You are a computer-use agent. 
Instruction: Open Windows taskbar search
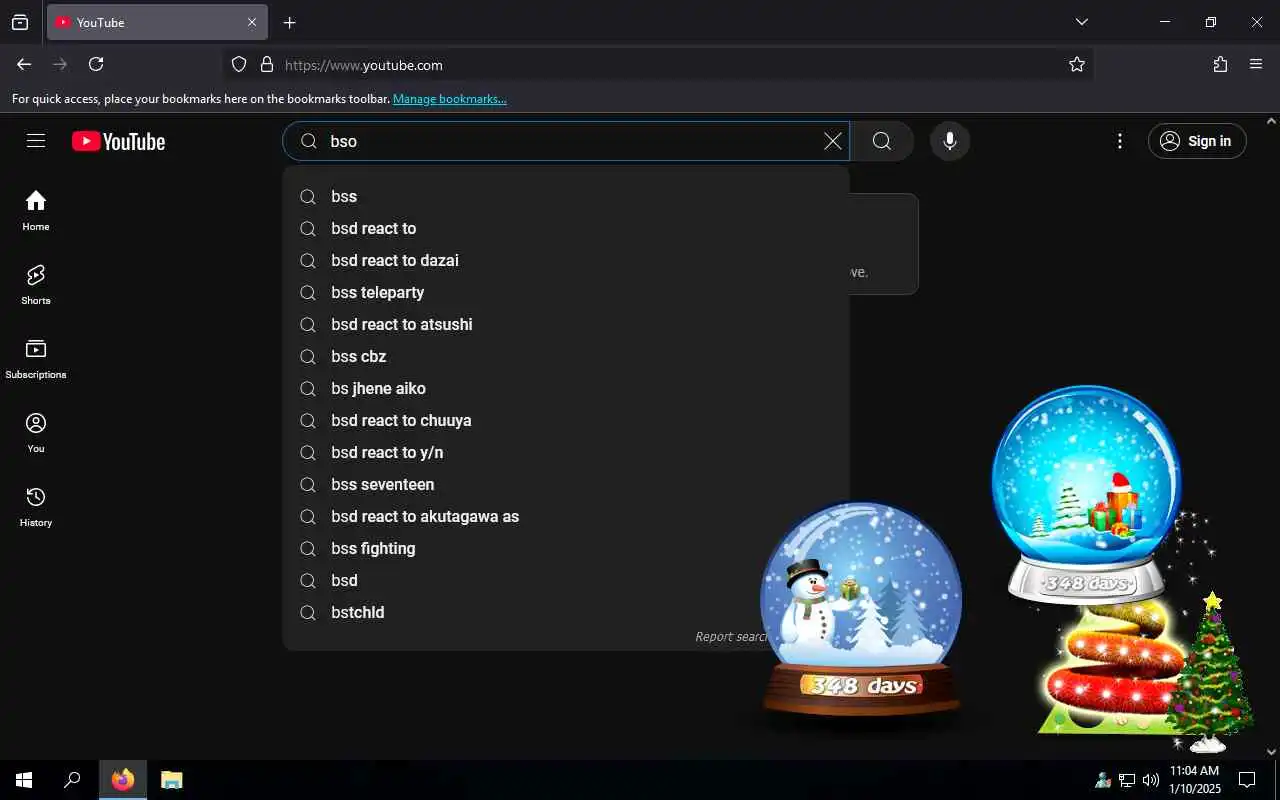tap(72, 780)
